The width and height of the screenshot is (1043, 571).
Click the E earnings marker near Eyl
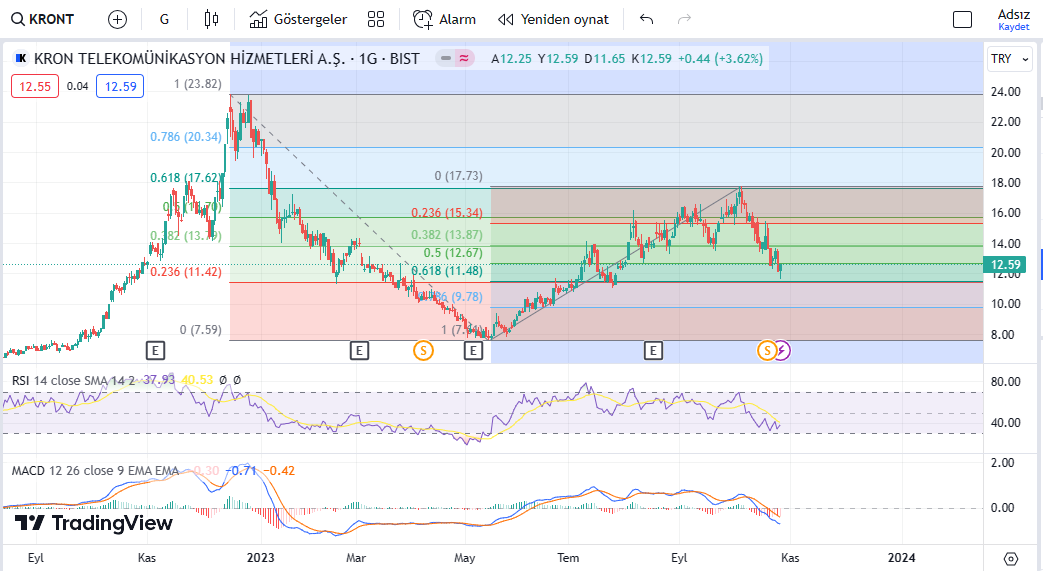click(x=653, y=350)
